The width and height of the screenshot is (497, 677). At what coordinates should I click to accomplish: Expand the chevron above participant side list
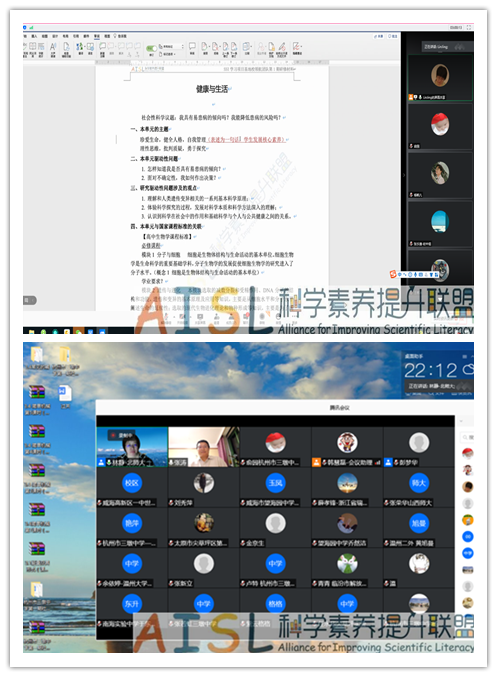tap(461, 421)
